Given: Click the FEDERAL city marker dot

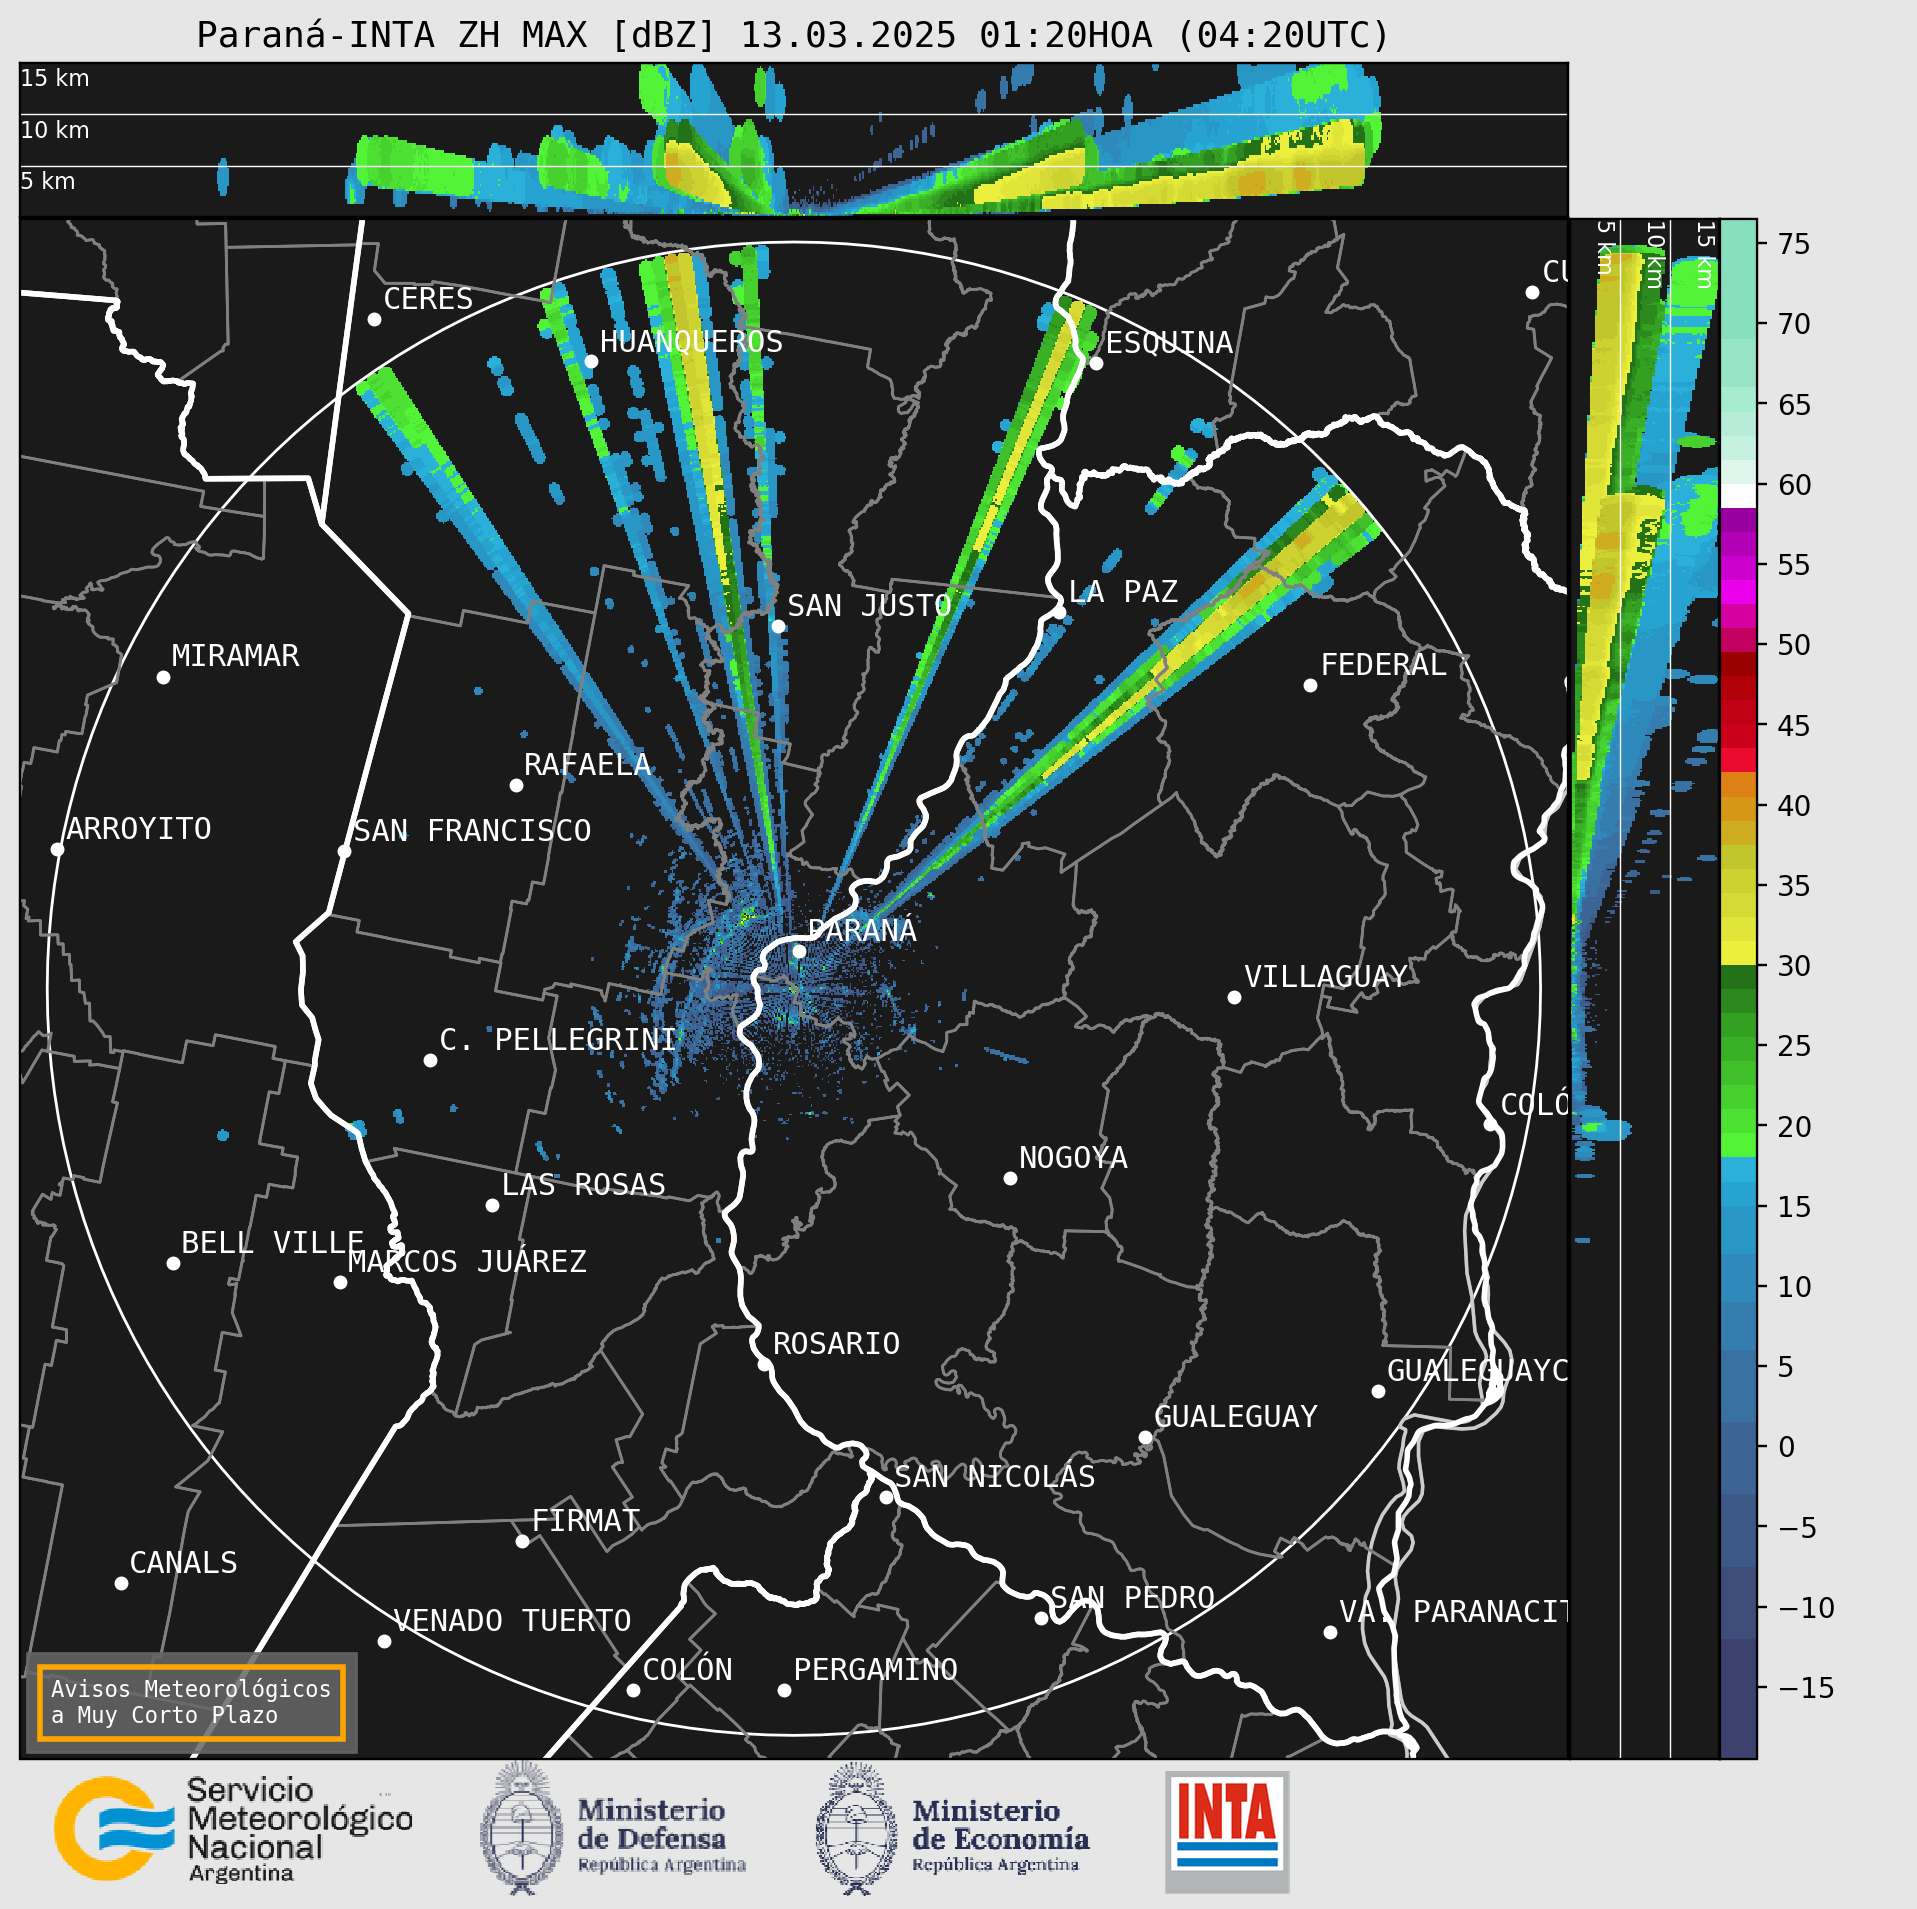Looking at the screenshot, I should tap(1310, 685).
